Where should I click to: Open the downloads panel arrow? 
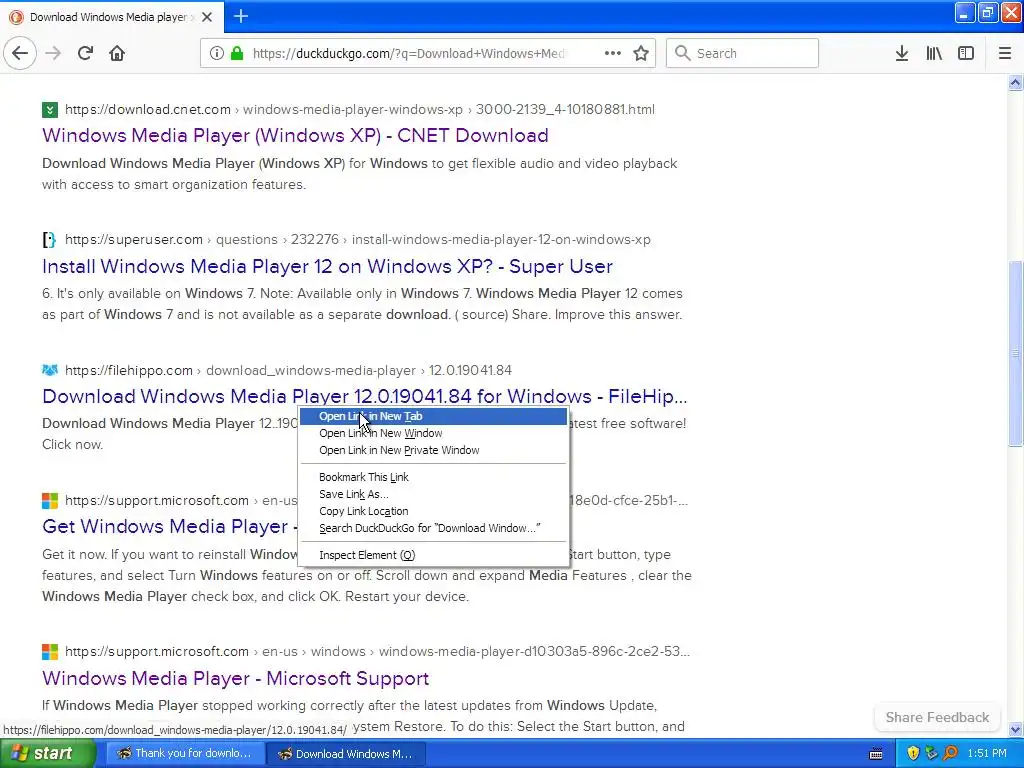point(902,53)
